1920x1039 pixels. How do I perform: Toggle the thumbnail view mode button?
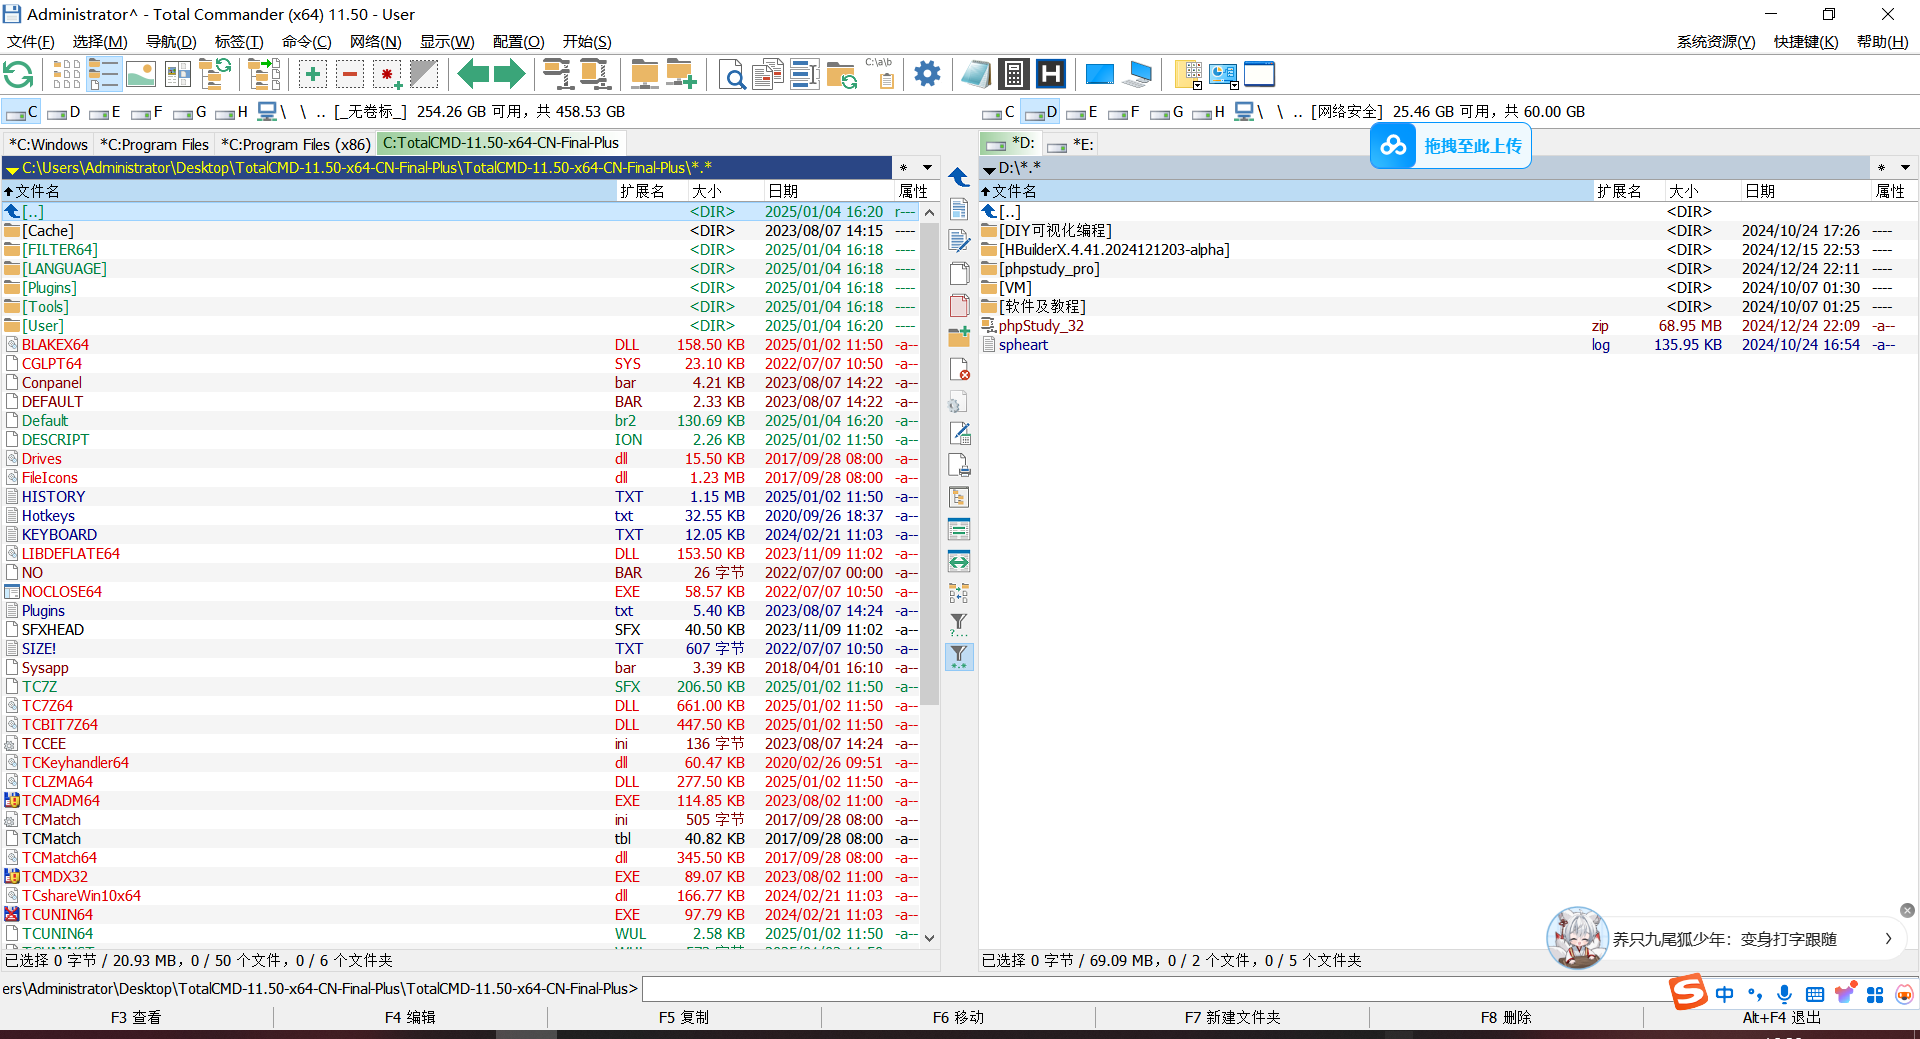click(x=141, y=74)
